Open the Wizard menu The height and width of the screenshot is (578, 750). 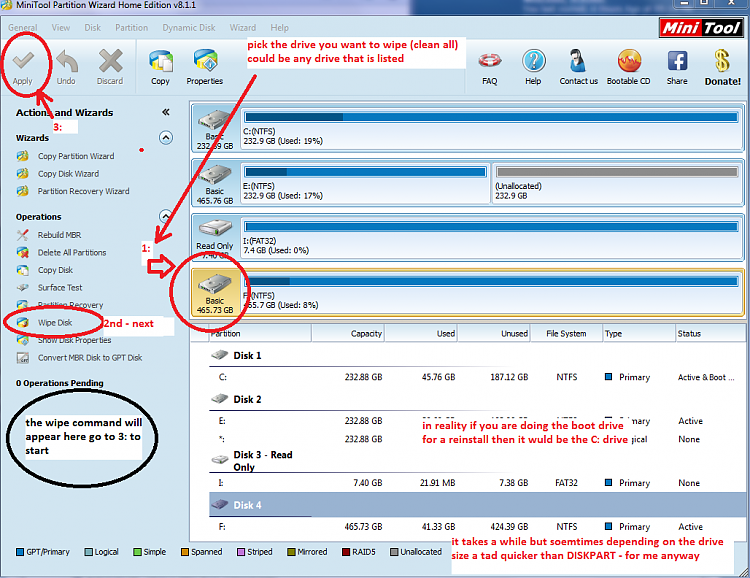[x=243, y=28]
